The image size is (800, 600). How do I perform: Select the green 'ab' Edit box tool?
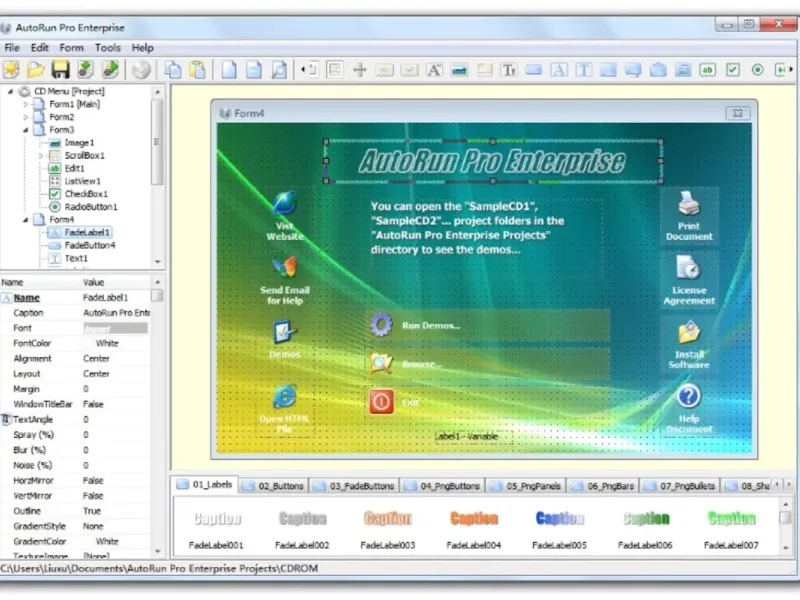click(x=707, y=70)
